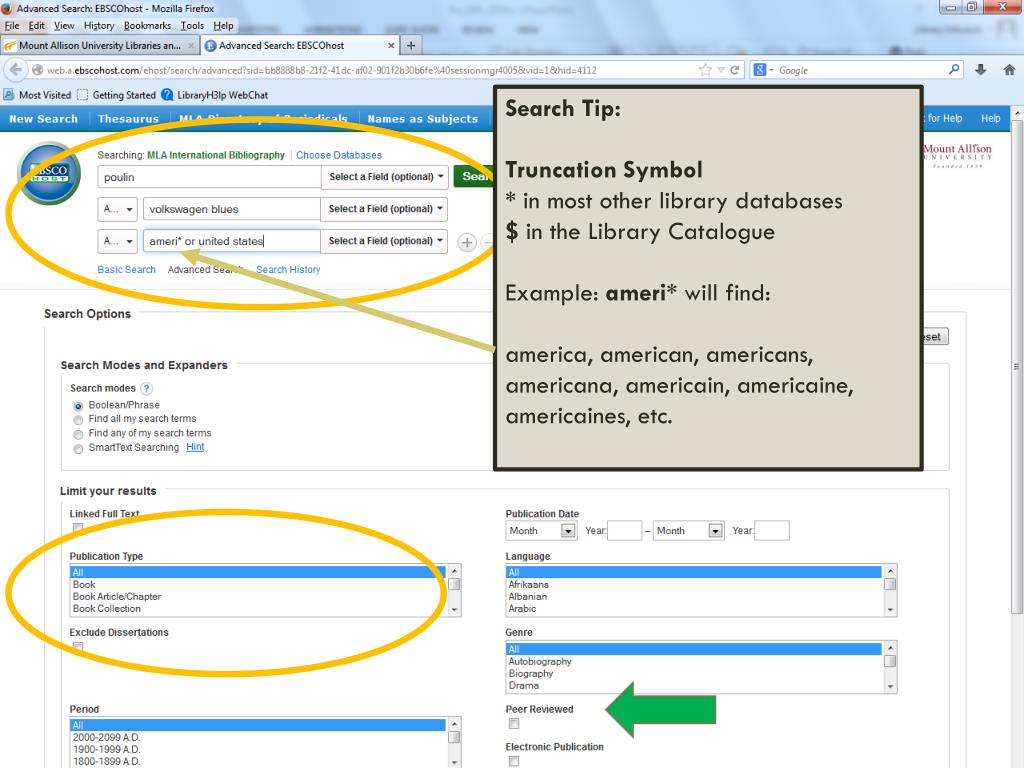Bookmark page with the star icon

point(705,70)
